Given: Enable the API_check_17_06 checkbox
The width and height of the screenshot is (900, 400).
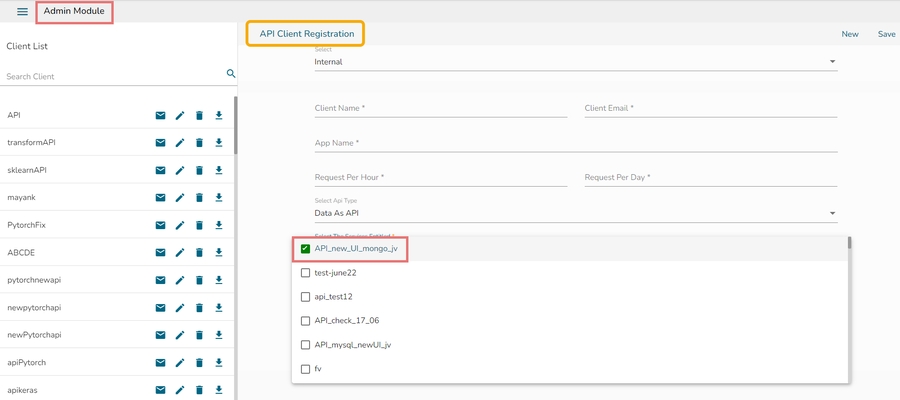Looking at the screenshot, I should coord(306,321).
